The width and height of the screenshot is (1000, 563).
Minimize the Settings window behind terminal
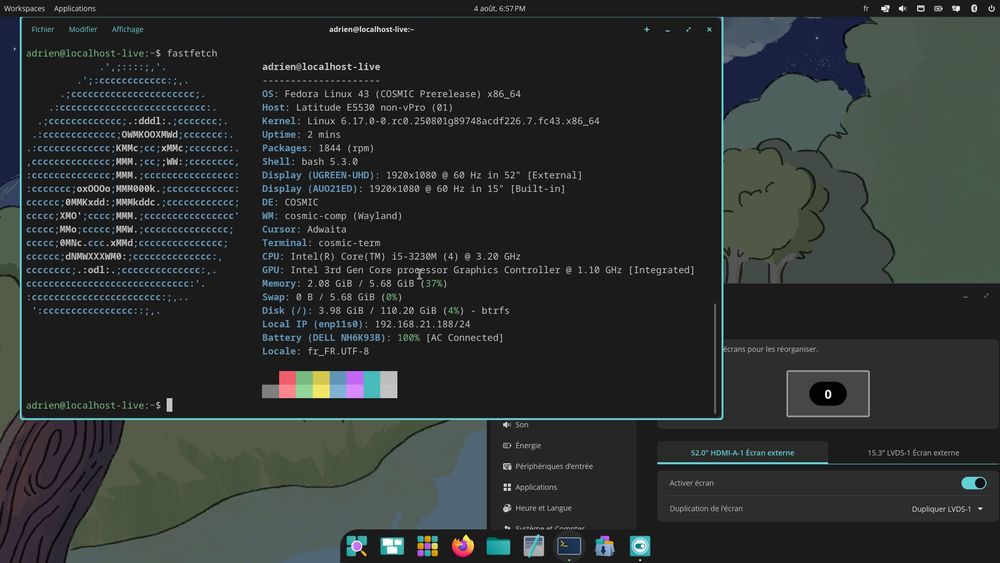(x=966, y=296)
